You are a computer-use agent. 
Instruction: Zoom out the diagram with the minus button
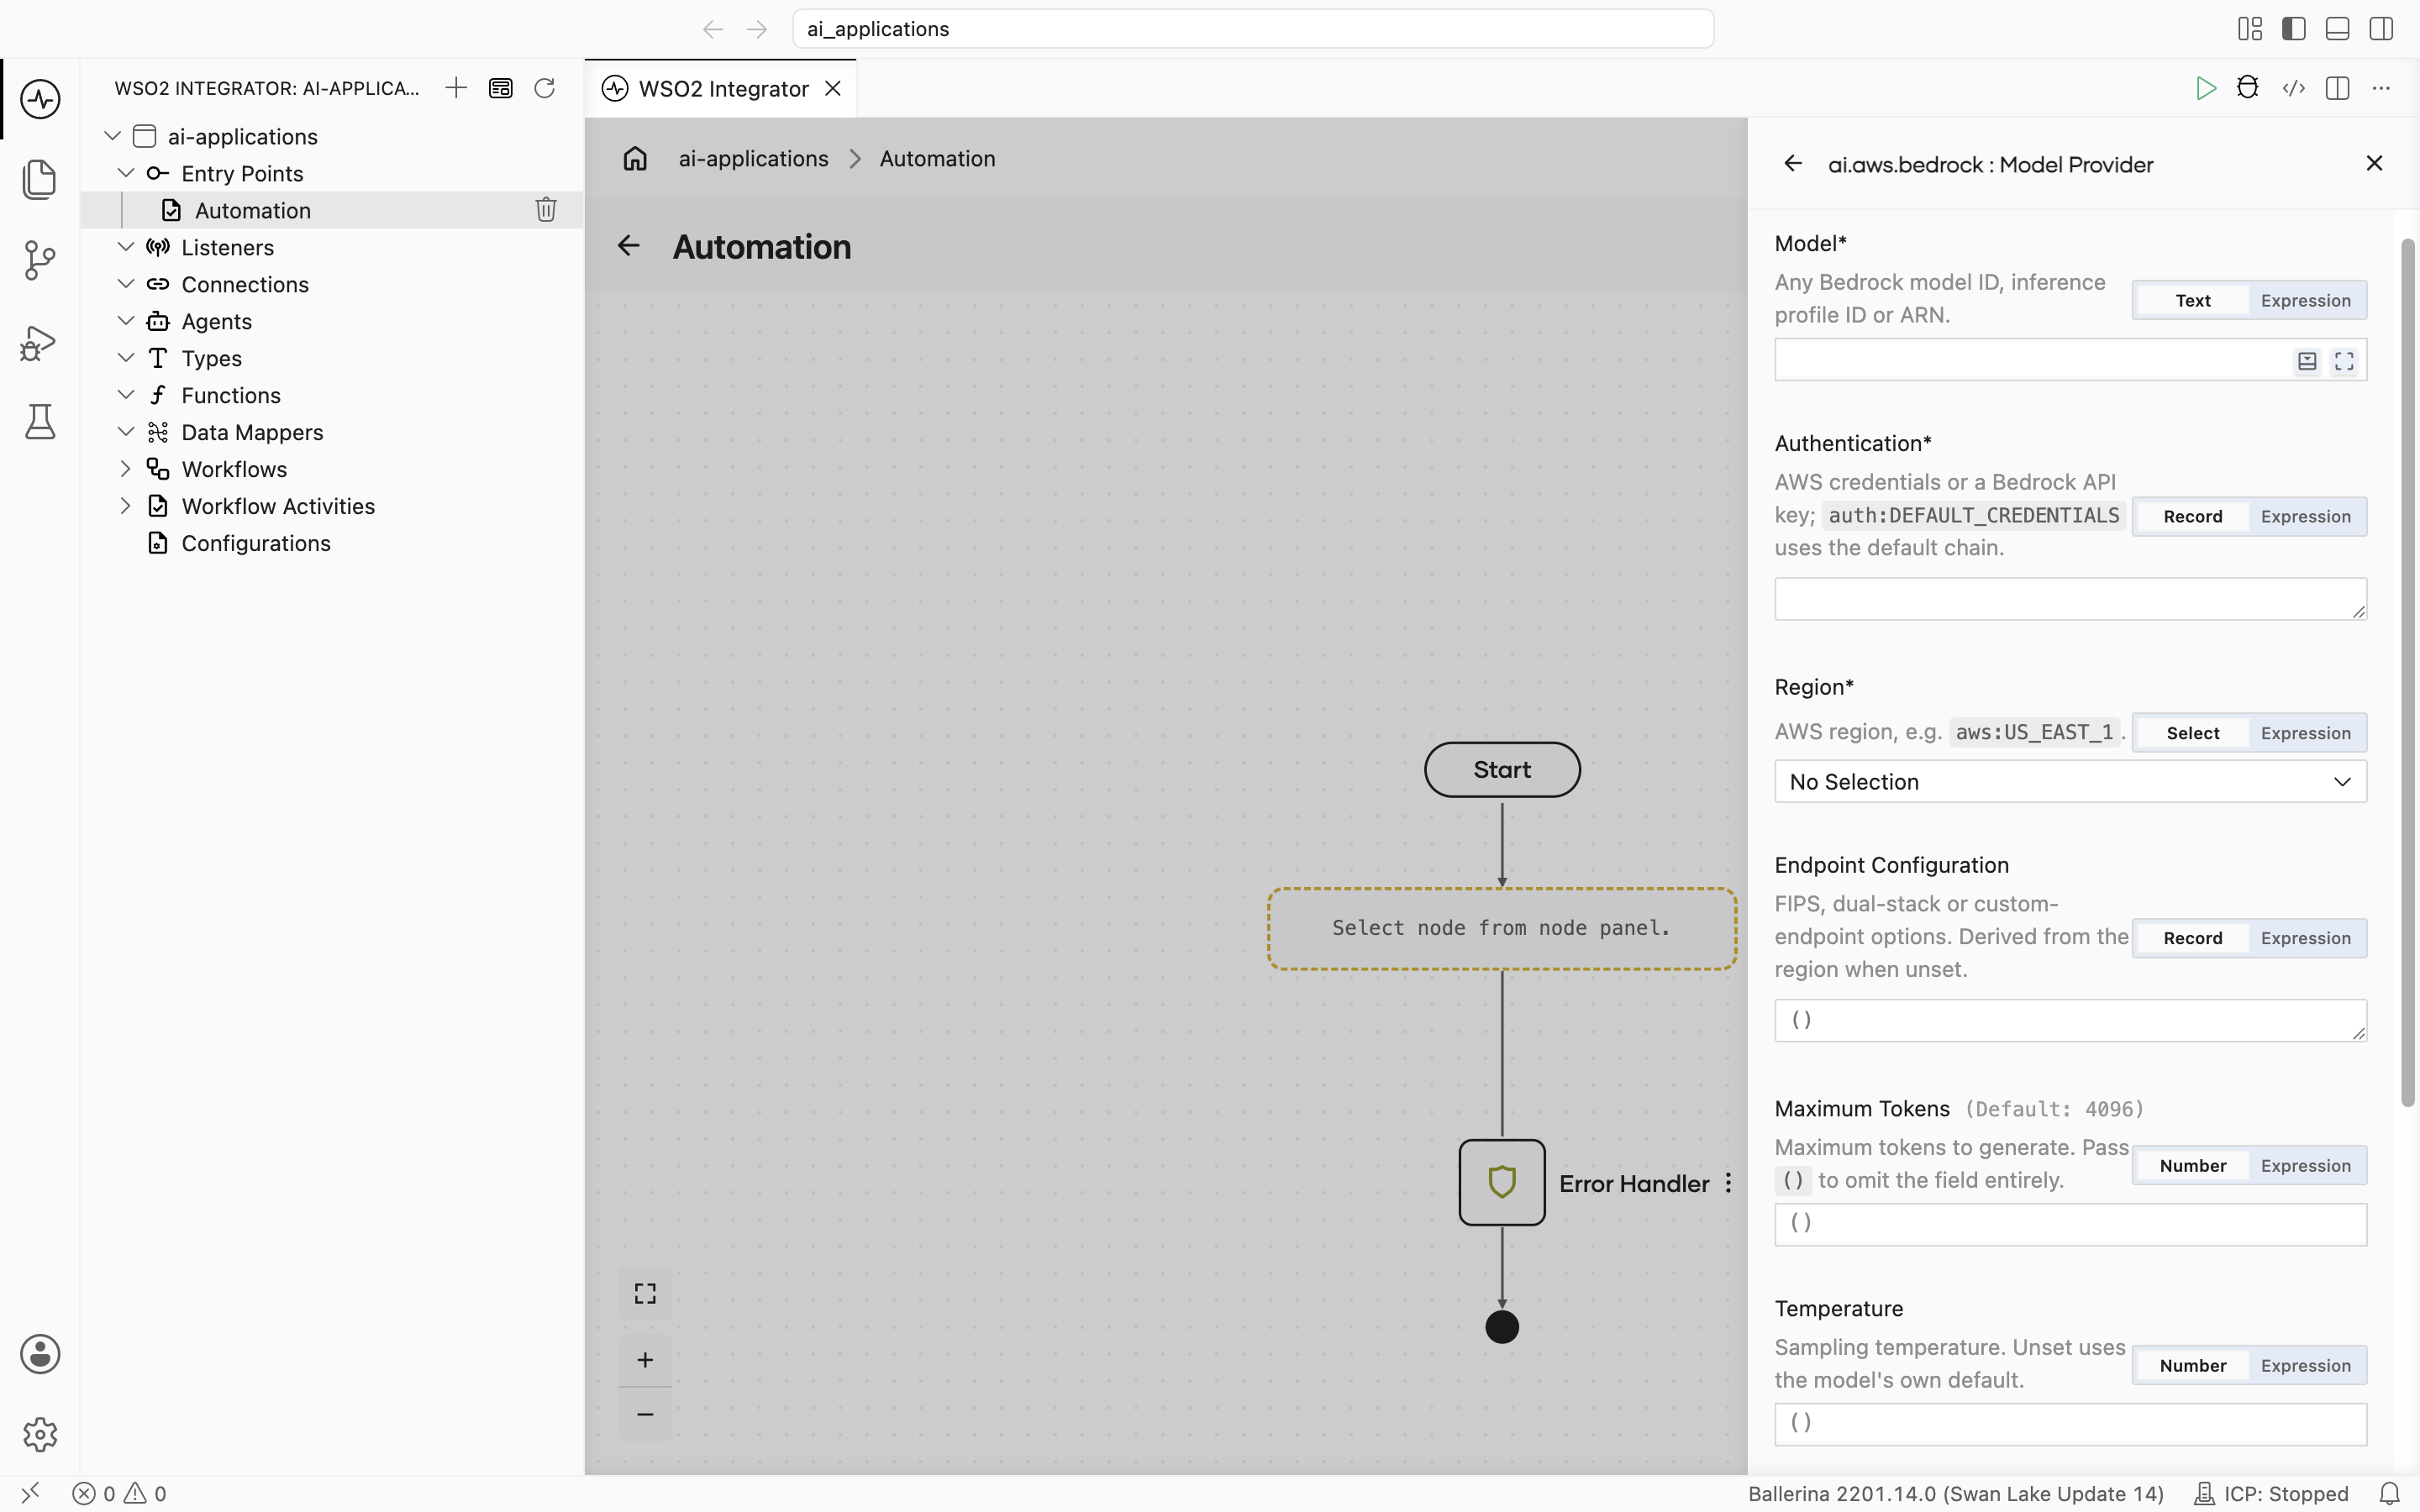(x=645, y=1414)
